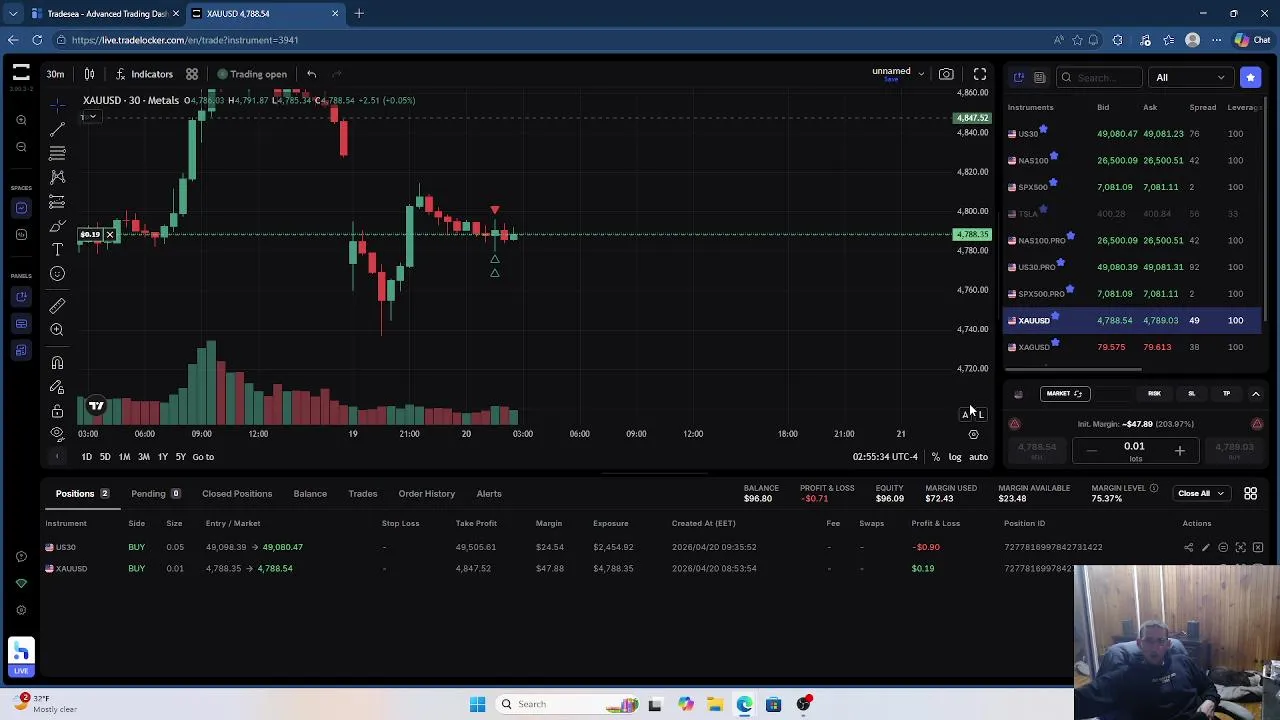Undo the last chart action
This screenshot has width=1280, height=720.
pyautogui.click(x=311, y=74)
